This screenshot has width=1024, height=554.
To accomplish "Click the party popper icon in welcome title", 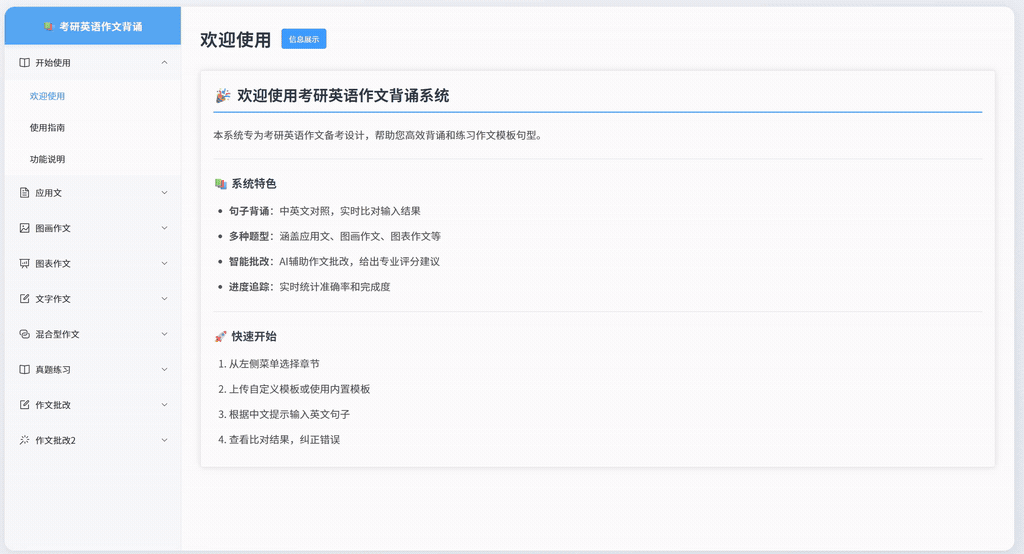I will (223, 96).
